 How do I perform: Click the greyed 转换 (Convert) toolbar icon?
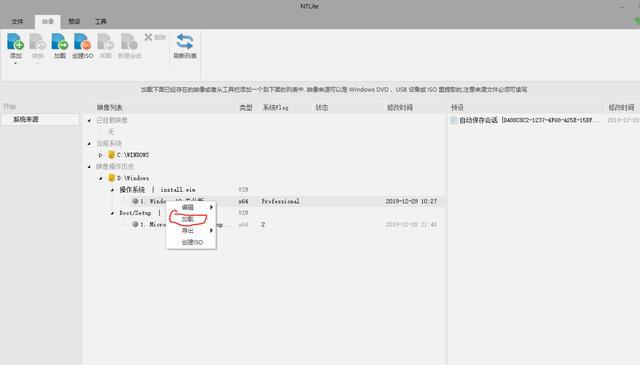[38, 42]
